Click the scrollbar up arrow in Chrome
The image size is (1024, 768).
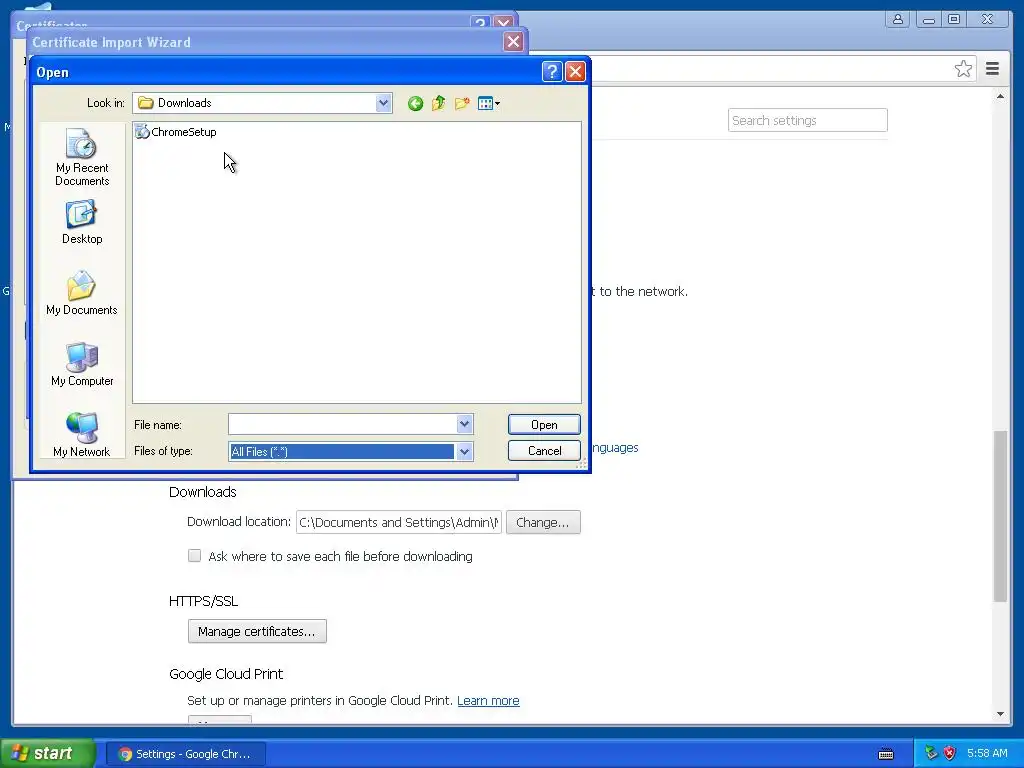1000,97
